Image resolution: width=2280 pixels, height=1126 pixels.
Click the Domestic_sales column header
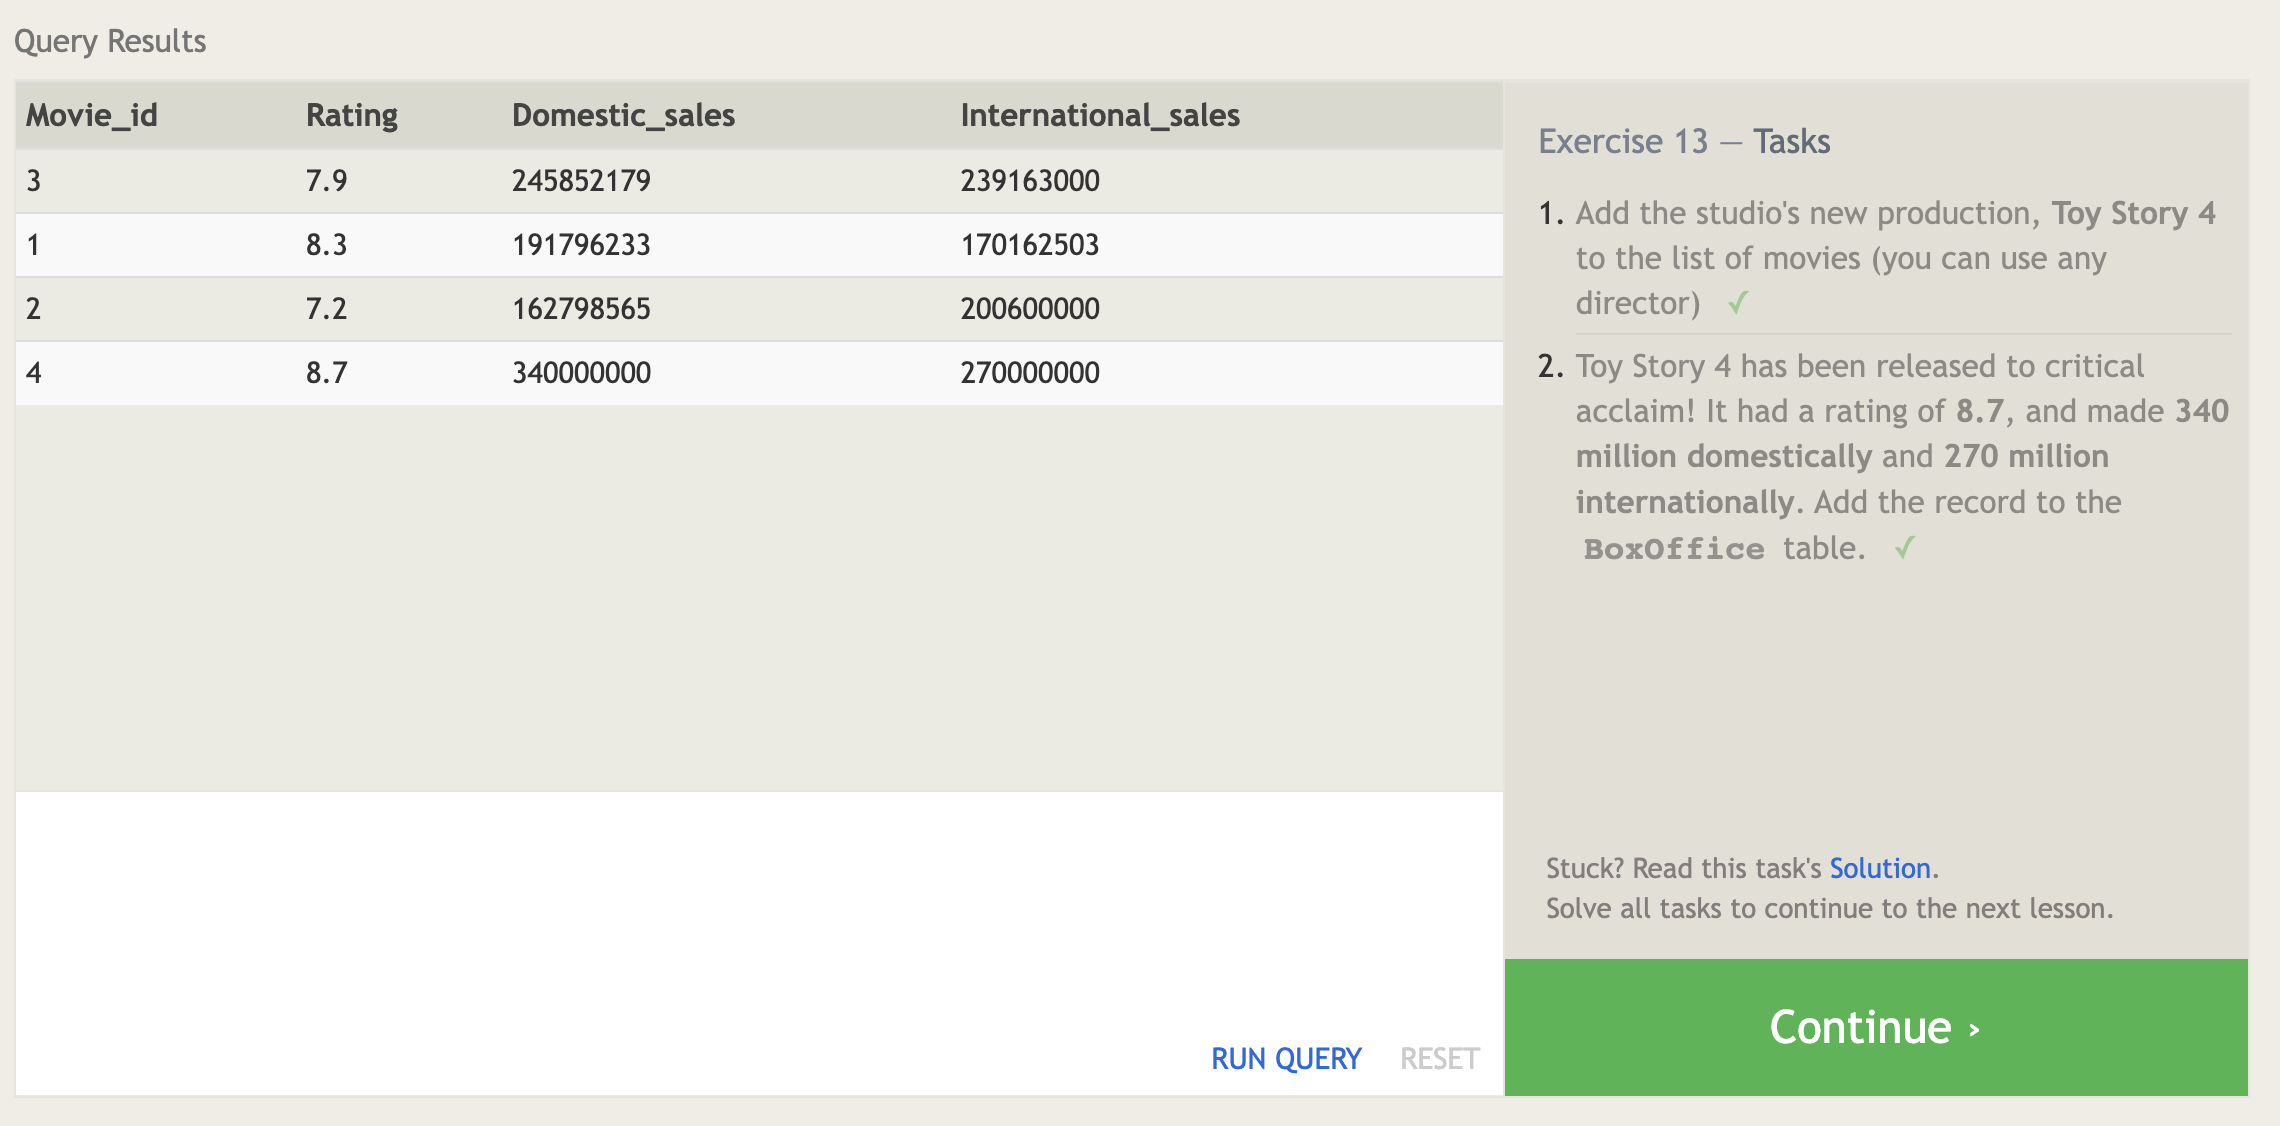point(623,115)
